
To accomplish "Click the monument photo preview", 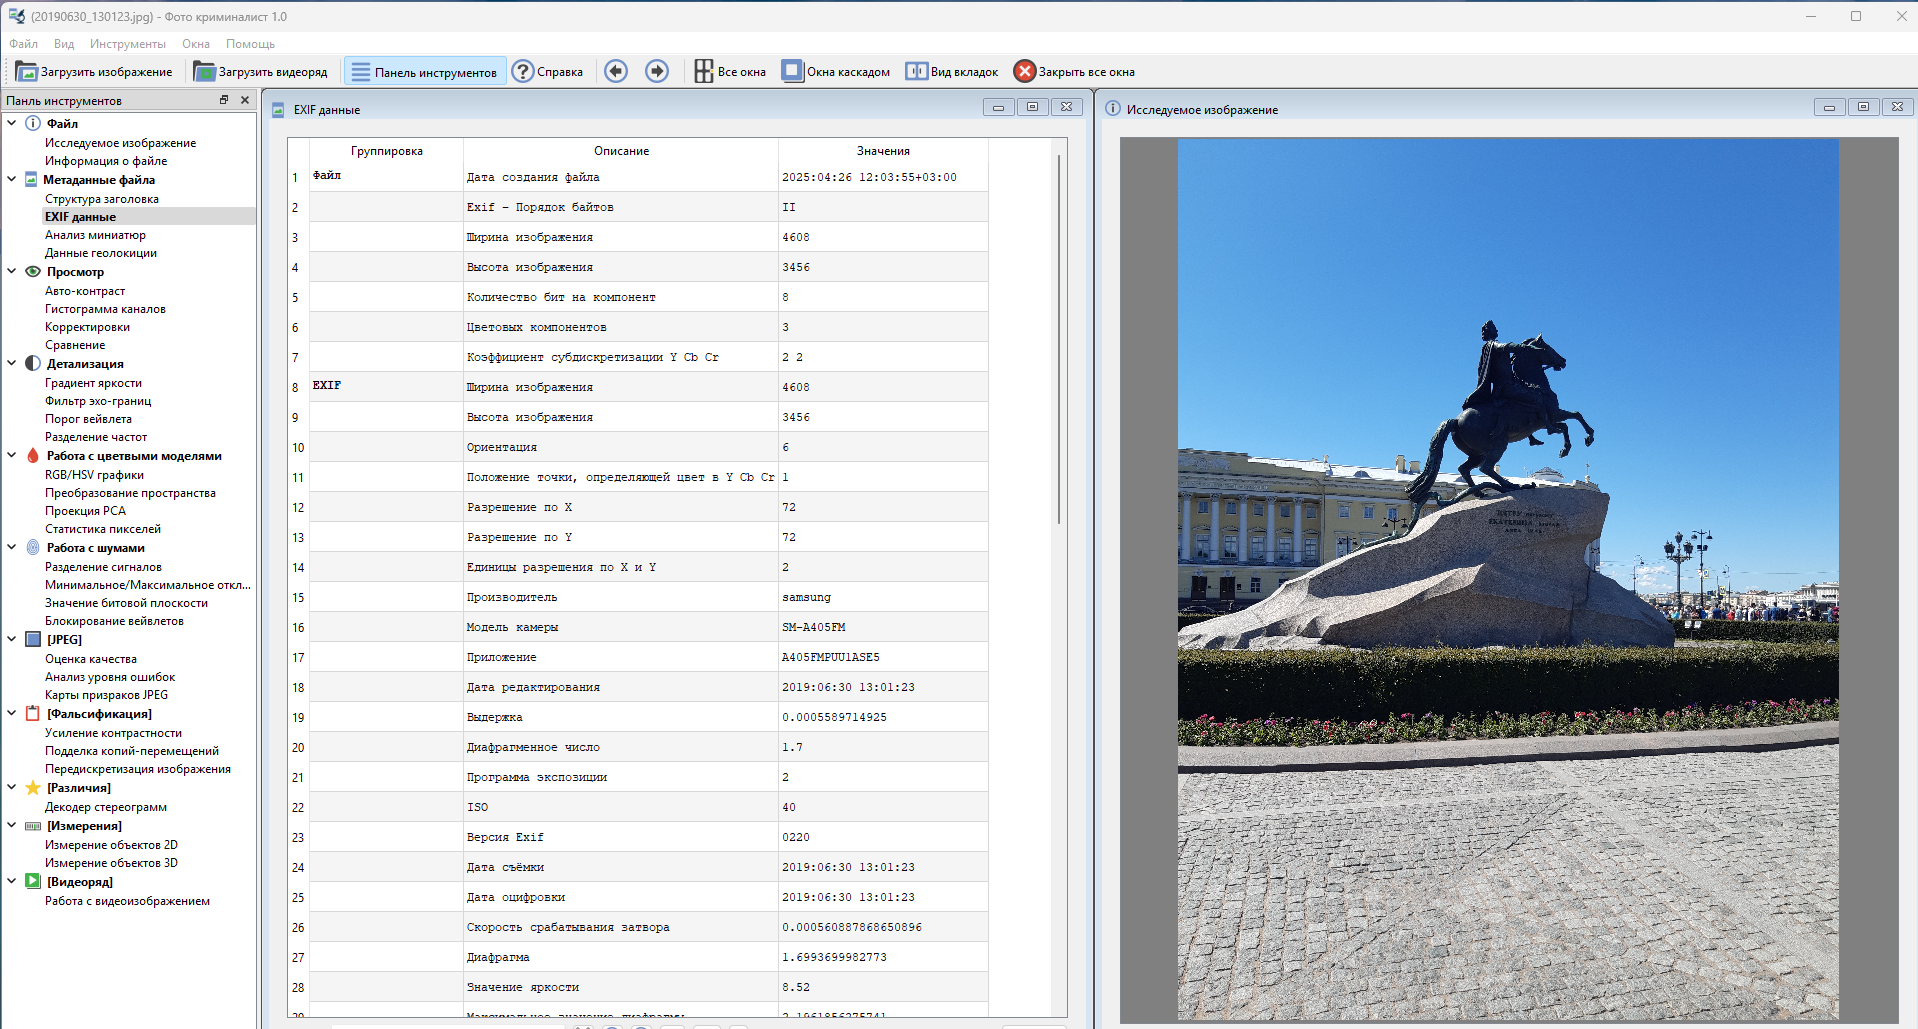I will tap(1508, 579).
